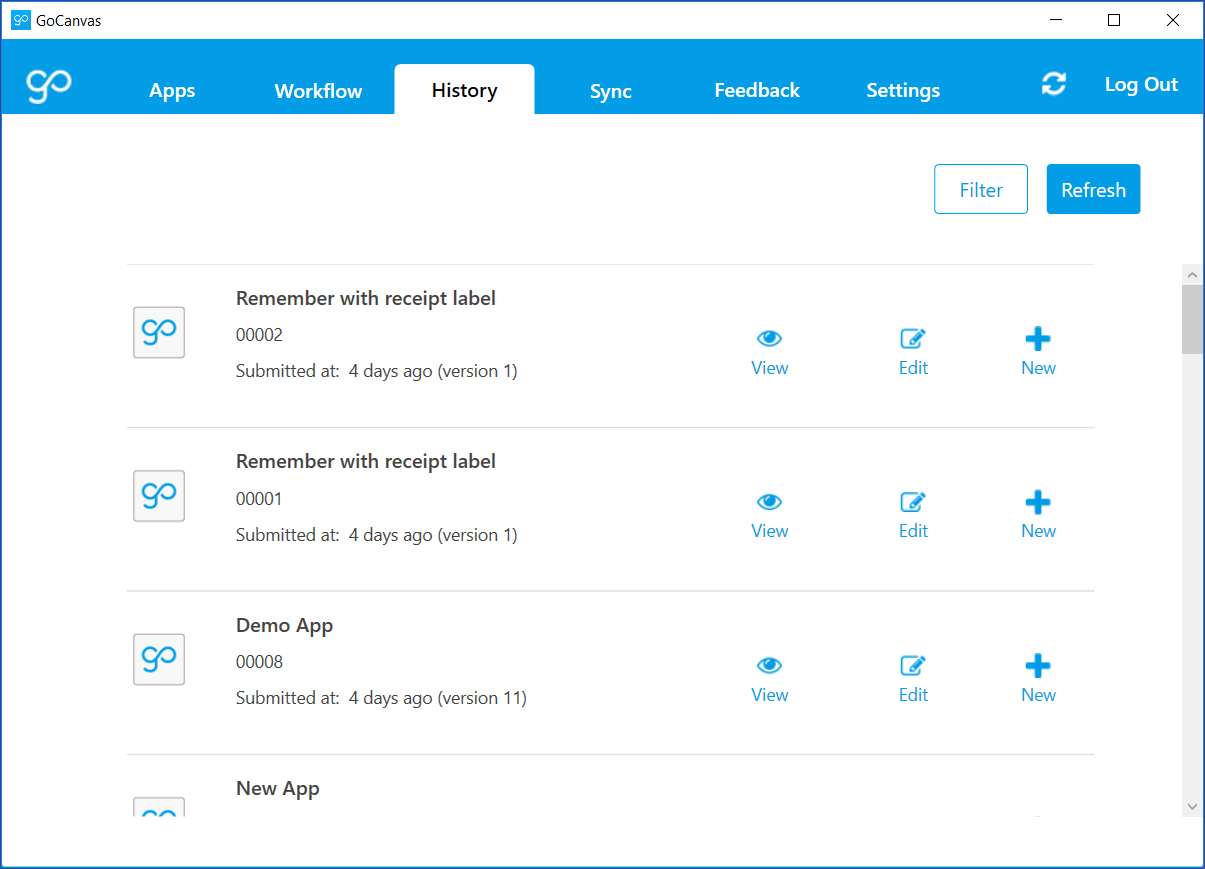Image resolution: width=1205 pixels, height=869 pixels.
Task: View submission 00002 eye icon
Action: (769, 339)
